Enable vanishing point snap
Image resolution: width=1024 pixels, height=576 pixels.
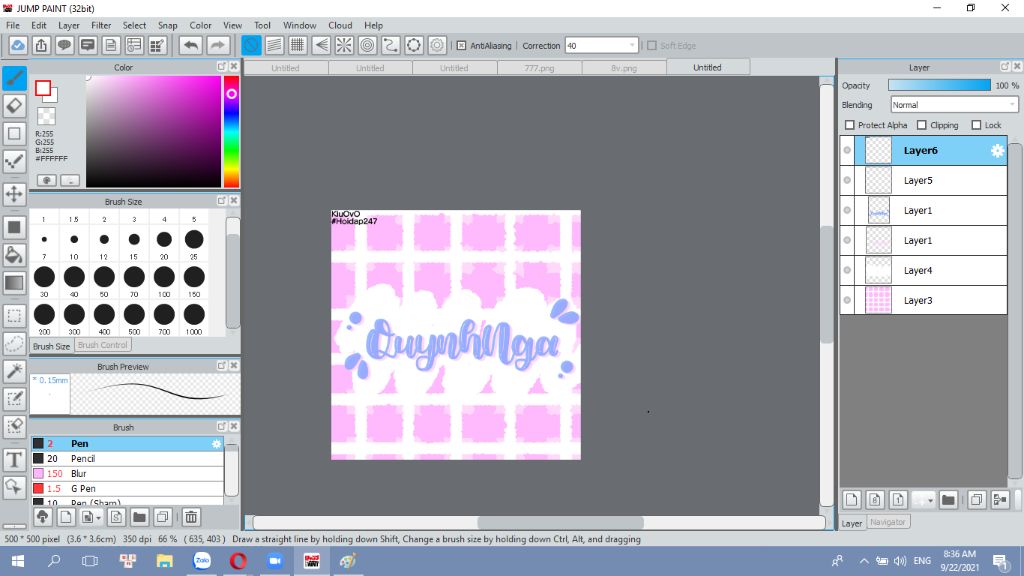tap(321, 45)
